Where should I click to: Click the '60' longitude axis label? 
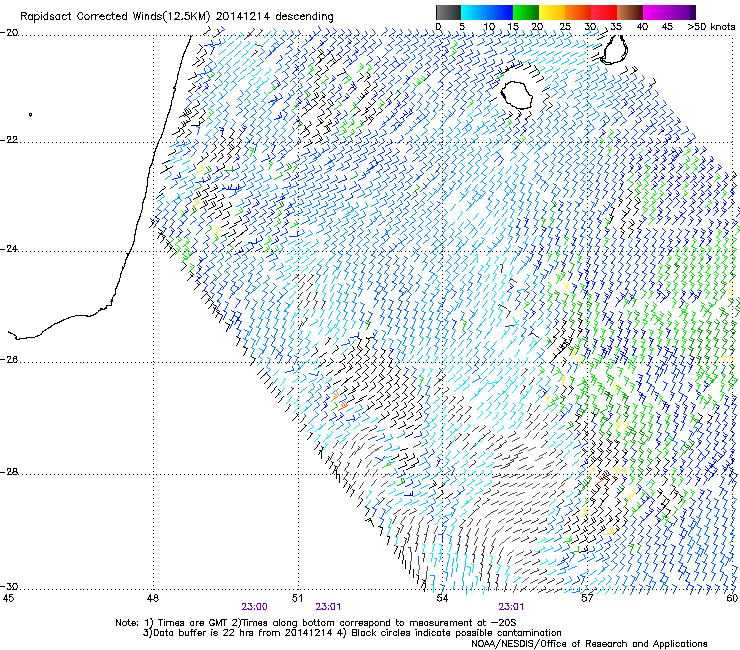click(x=732, y=599)
